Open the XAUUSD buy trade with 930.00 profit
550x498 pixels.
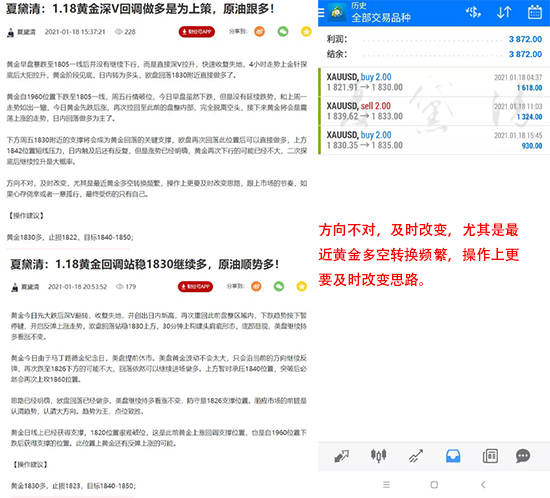(x=434, y=140)
